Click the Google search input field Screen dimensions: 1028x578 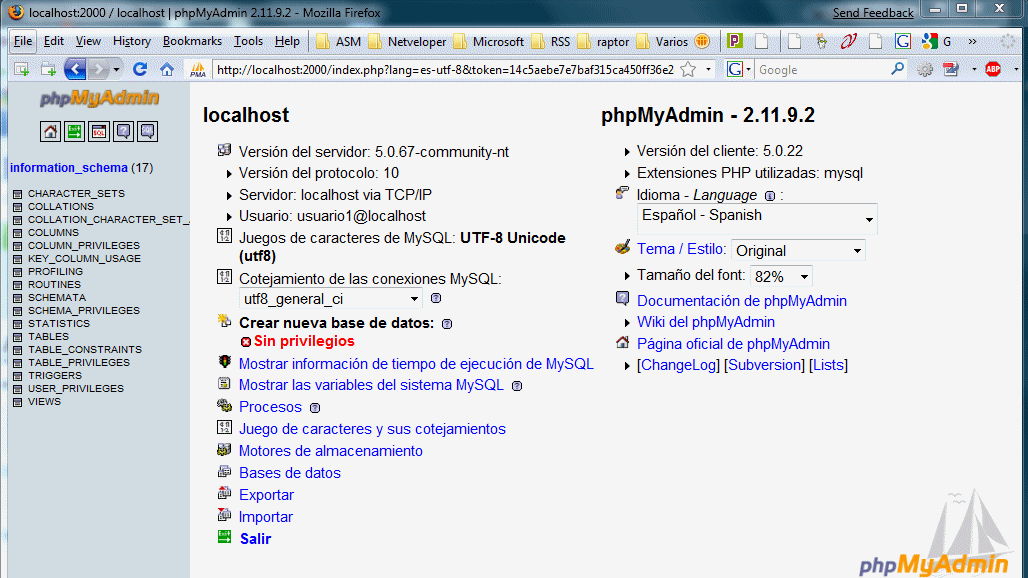click(x=822, y=69)
